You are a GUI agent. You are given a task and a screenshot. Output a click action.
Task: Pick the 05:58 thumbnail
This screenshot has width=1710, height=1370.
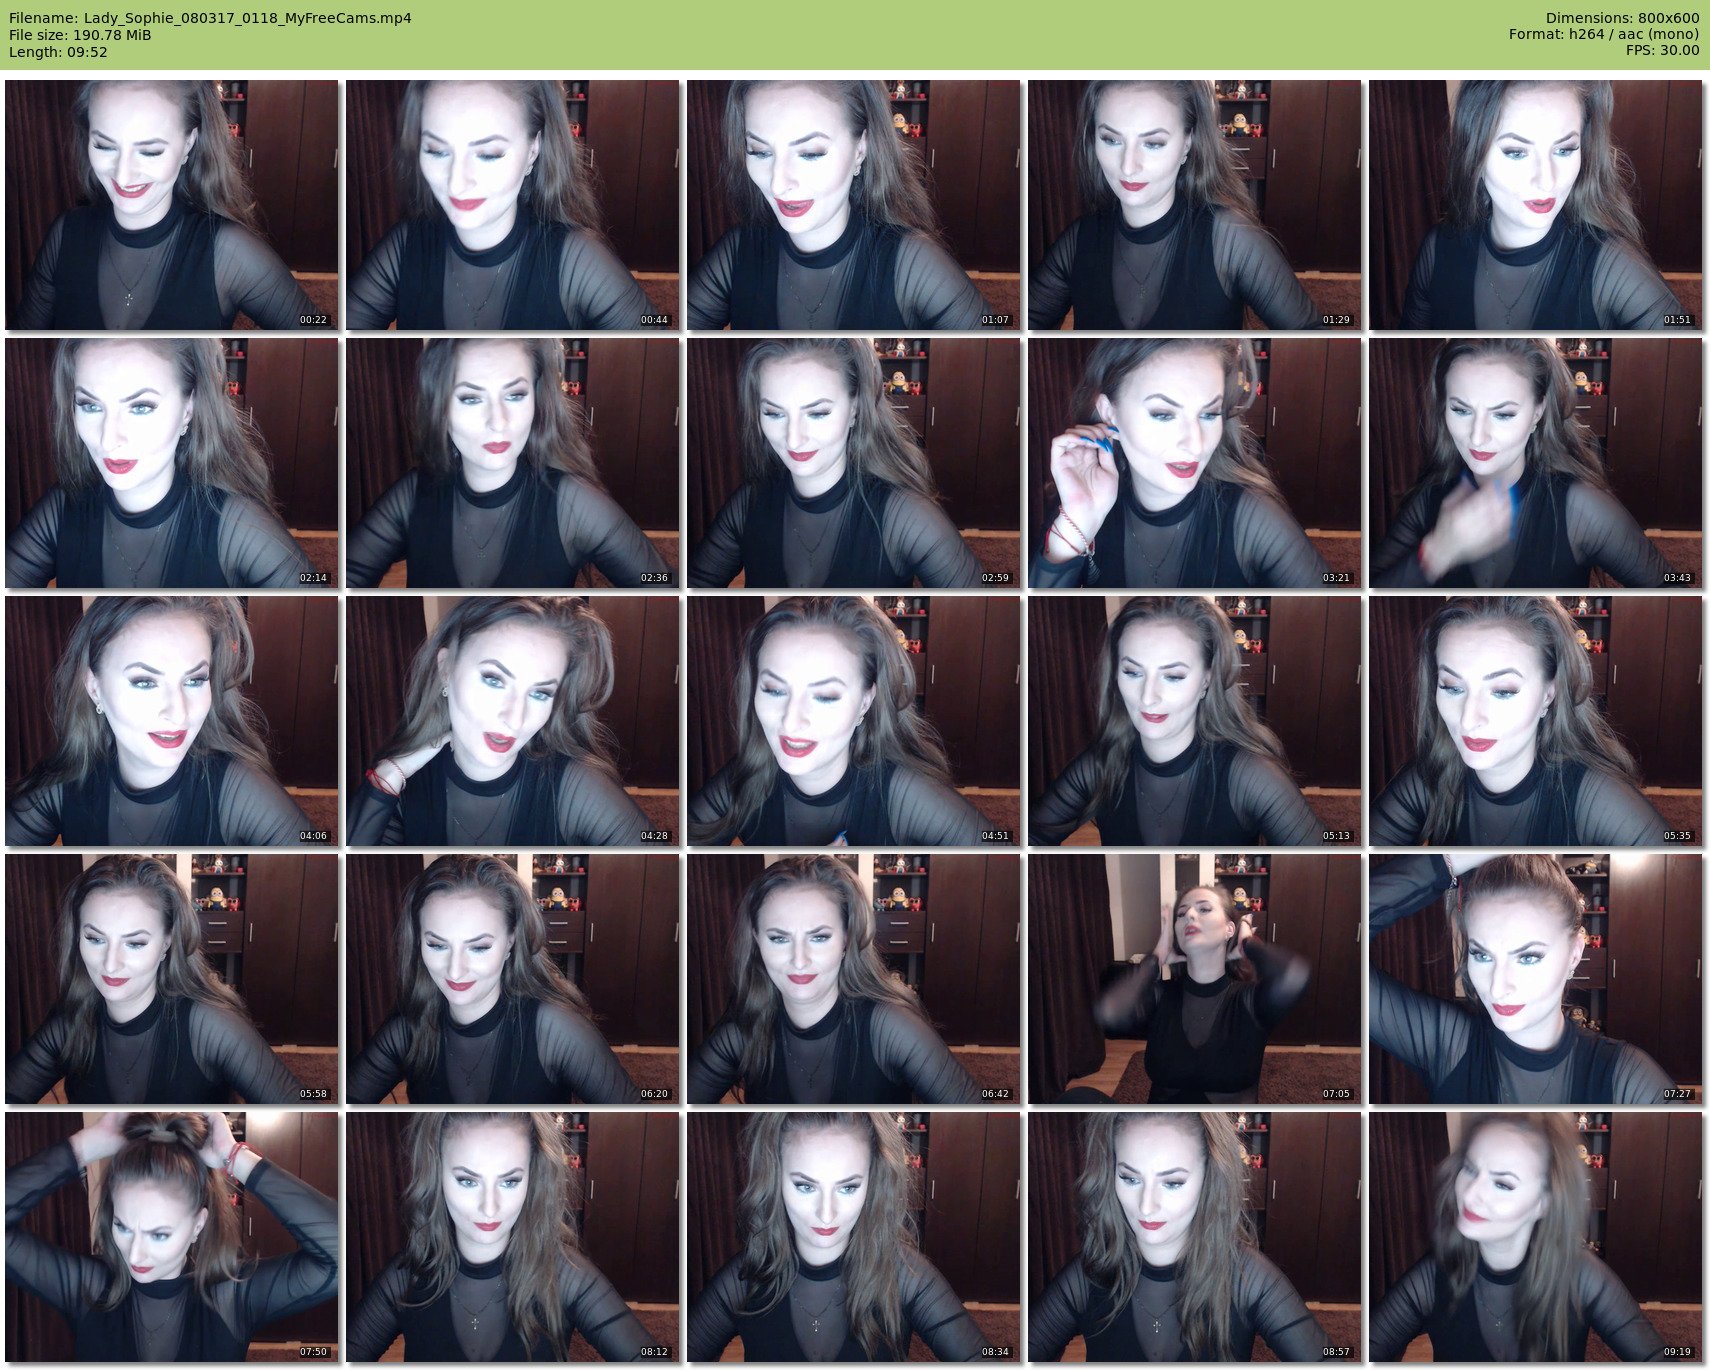(172, 979)
